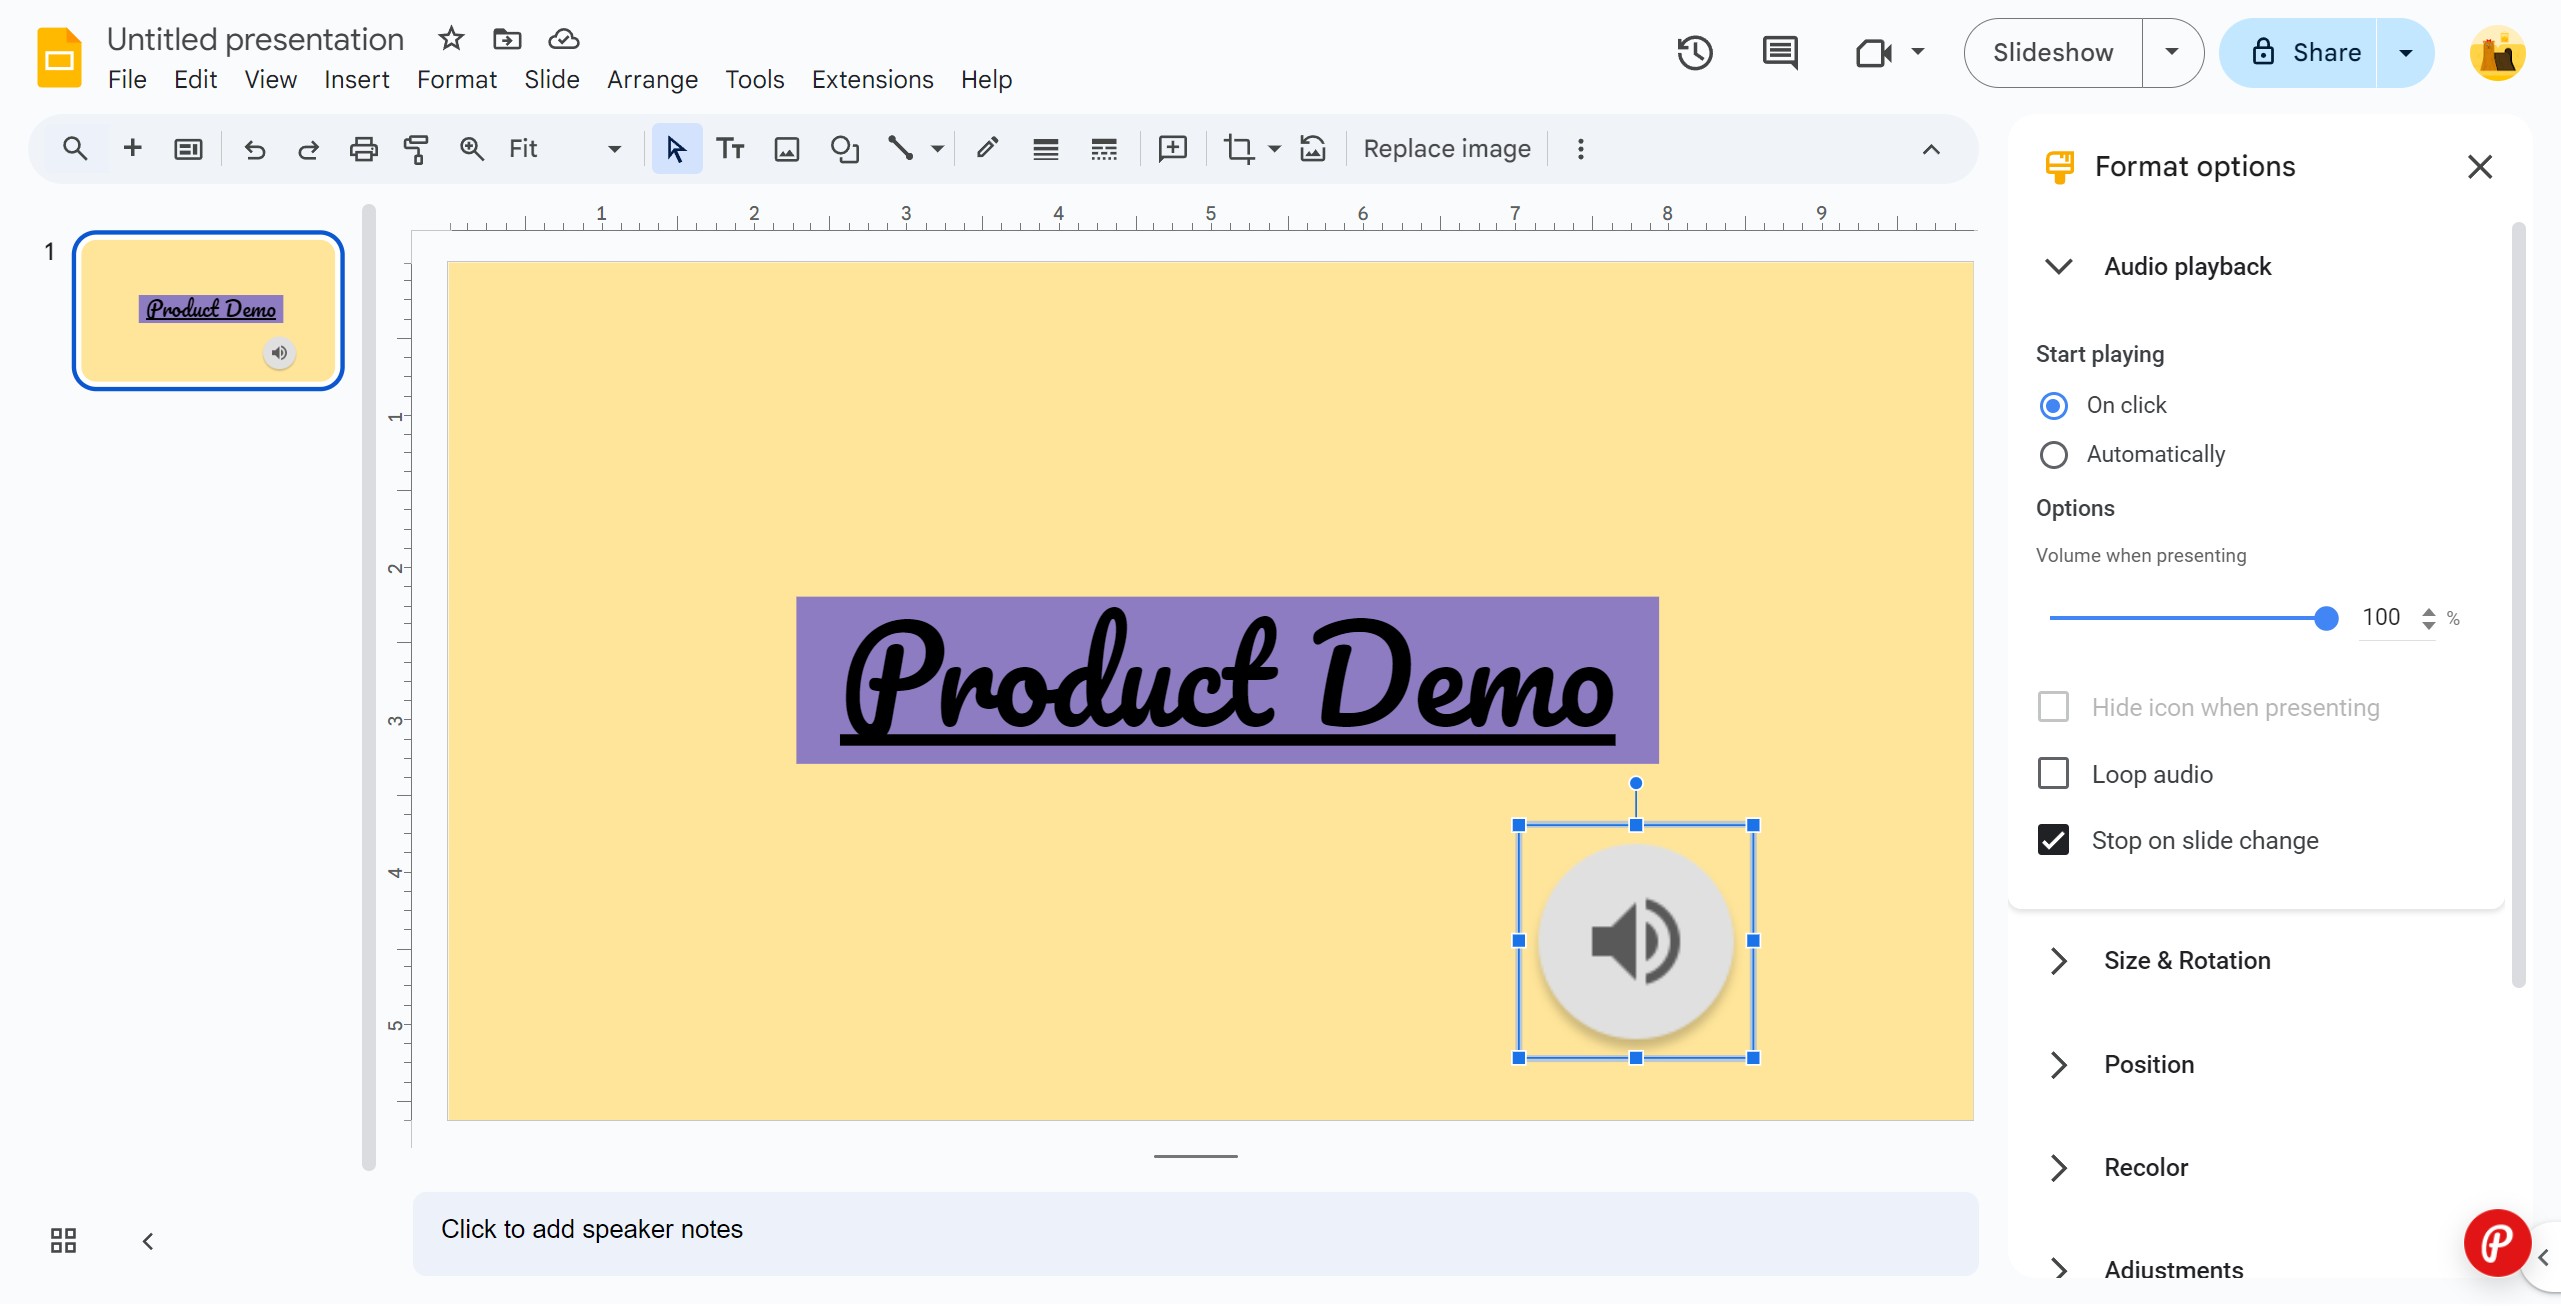
Task: Undo the last action
Action: (x=255, y=149)
